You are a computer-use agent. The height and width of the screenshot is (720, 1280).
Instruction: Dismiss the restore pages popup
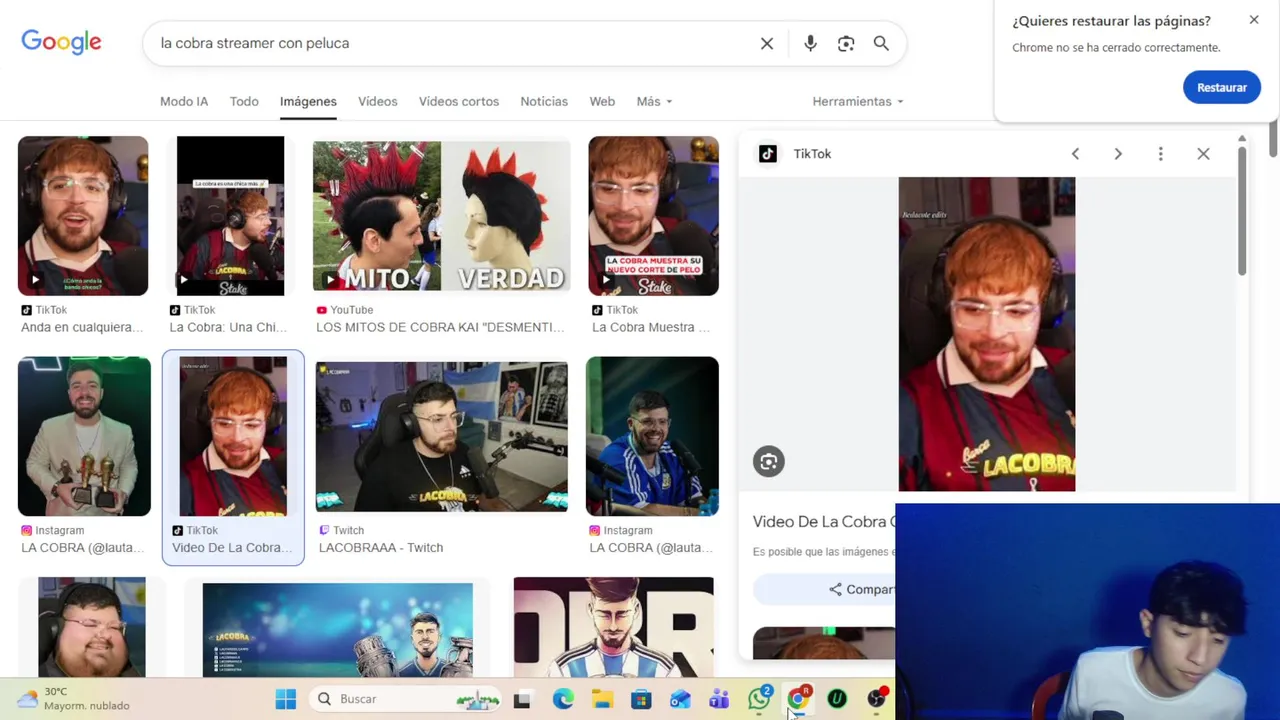pos(1254,20)
